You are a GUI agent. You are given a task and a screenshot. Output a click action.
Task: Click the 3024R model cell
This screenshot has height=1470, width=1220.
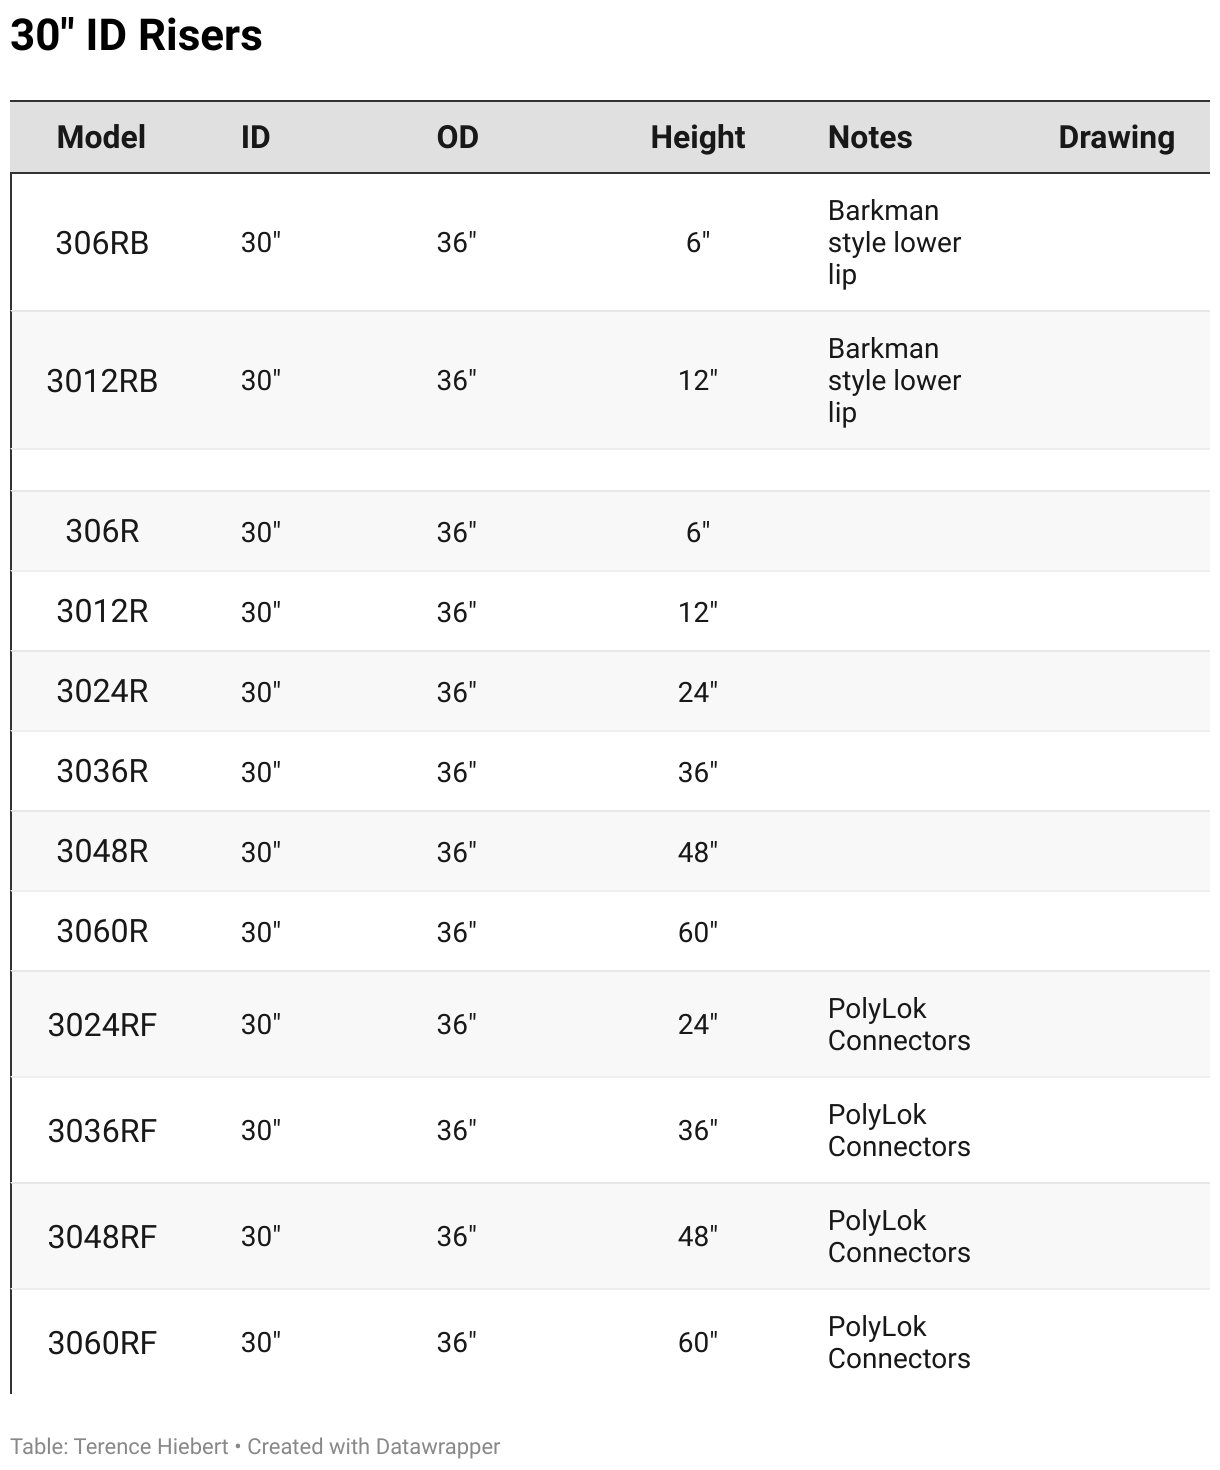point(102,691)
